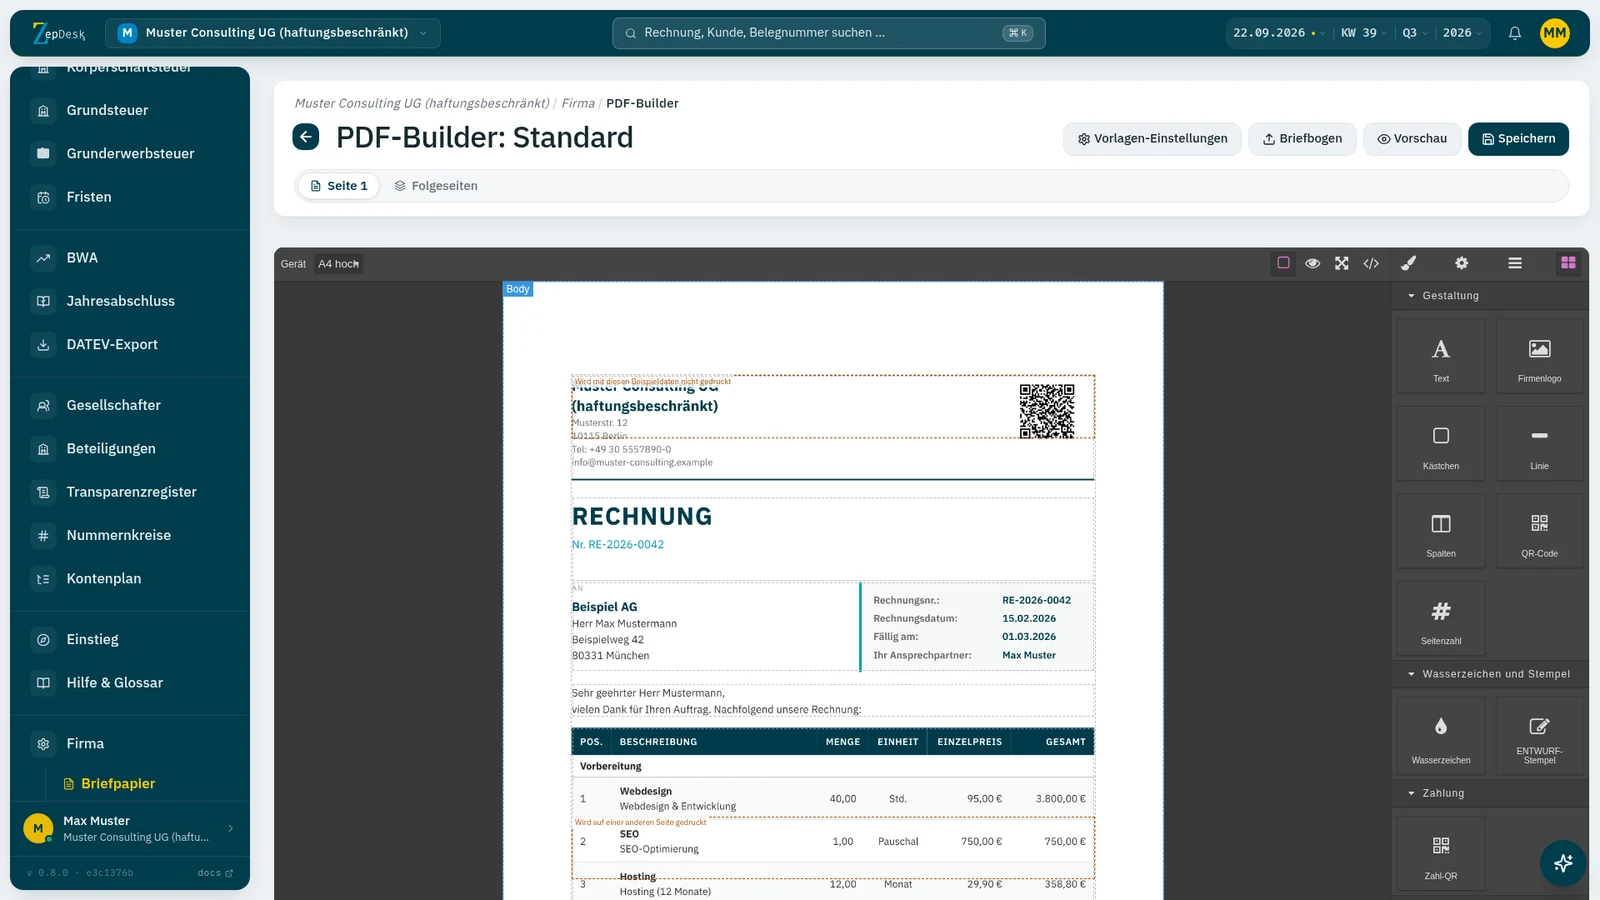Open the notifications bell
Screen dimensions: 1600x900
point(1514,33)
